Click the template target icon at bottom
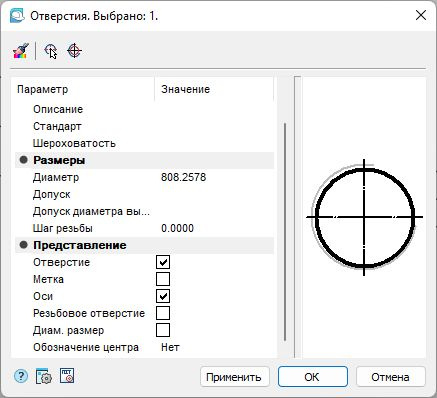The height and width of the screenshot is (398, 437). coord(67,376)
